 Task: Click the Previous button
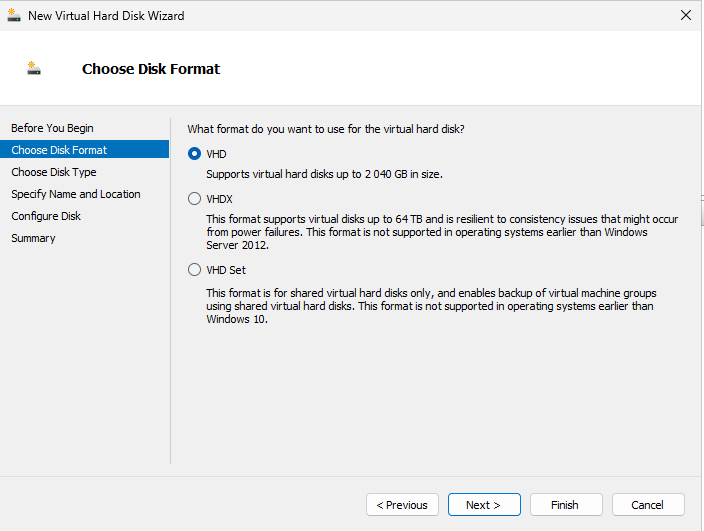[x=402, y=505]
